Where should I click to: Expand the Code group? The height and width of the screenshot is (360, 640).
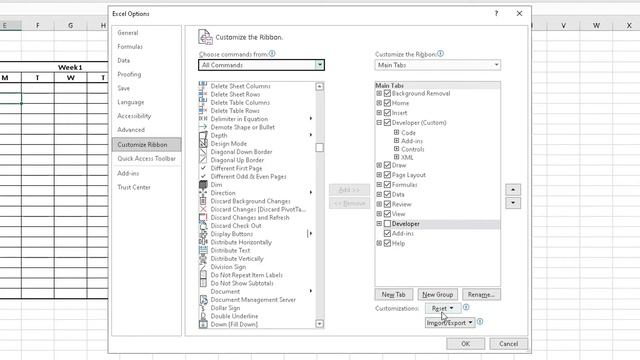396,133
